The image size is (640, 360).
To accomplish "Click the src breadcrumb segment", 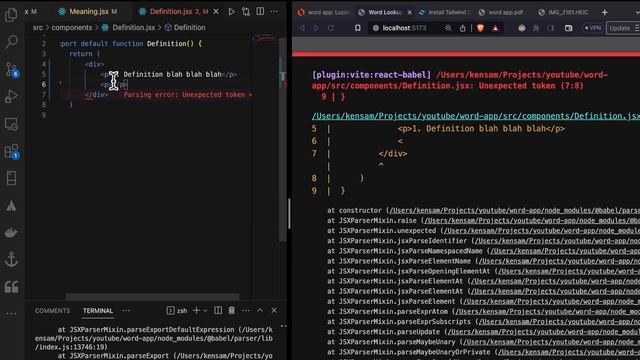I will tap(38, 28).
